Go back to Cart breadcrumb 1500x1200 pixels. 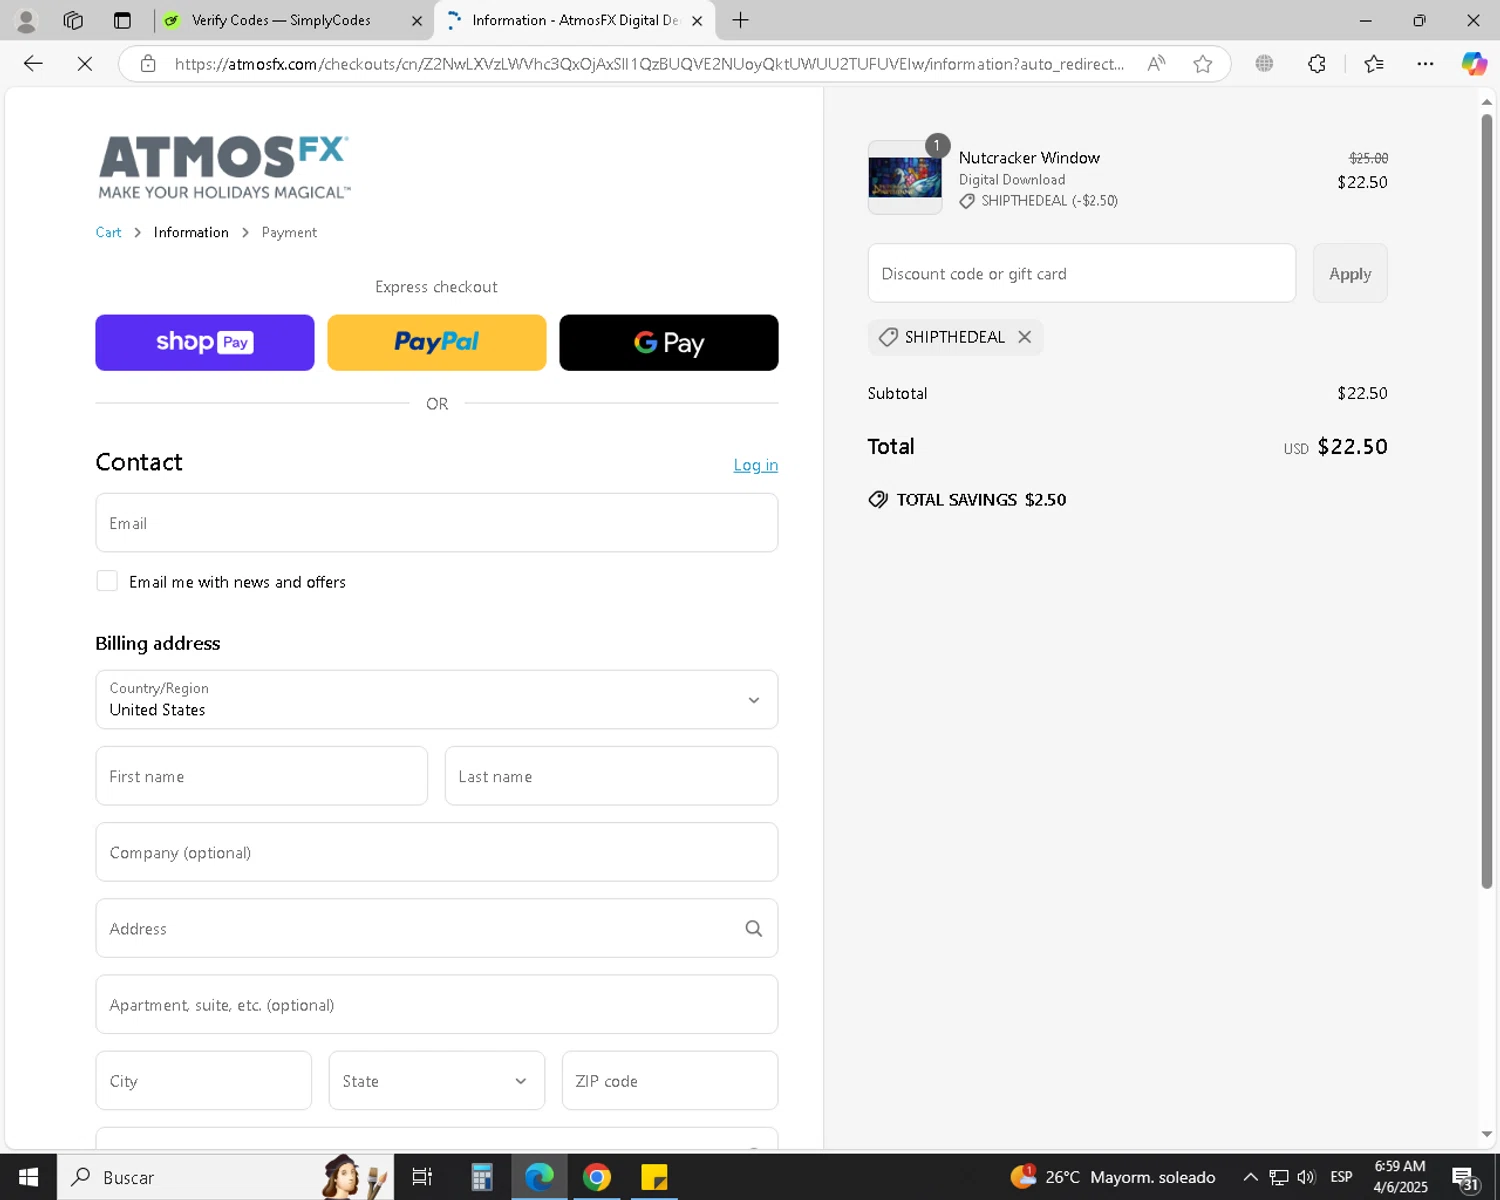coord(108,232)
